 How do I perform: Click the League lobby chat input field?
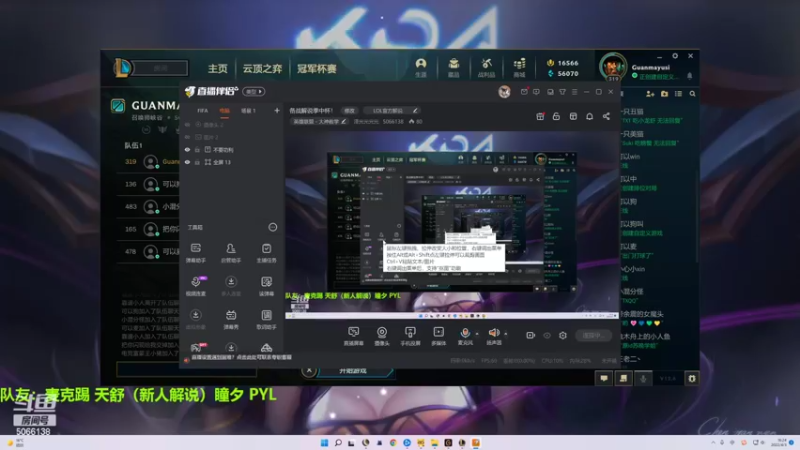click(187, 369)
